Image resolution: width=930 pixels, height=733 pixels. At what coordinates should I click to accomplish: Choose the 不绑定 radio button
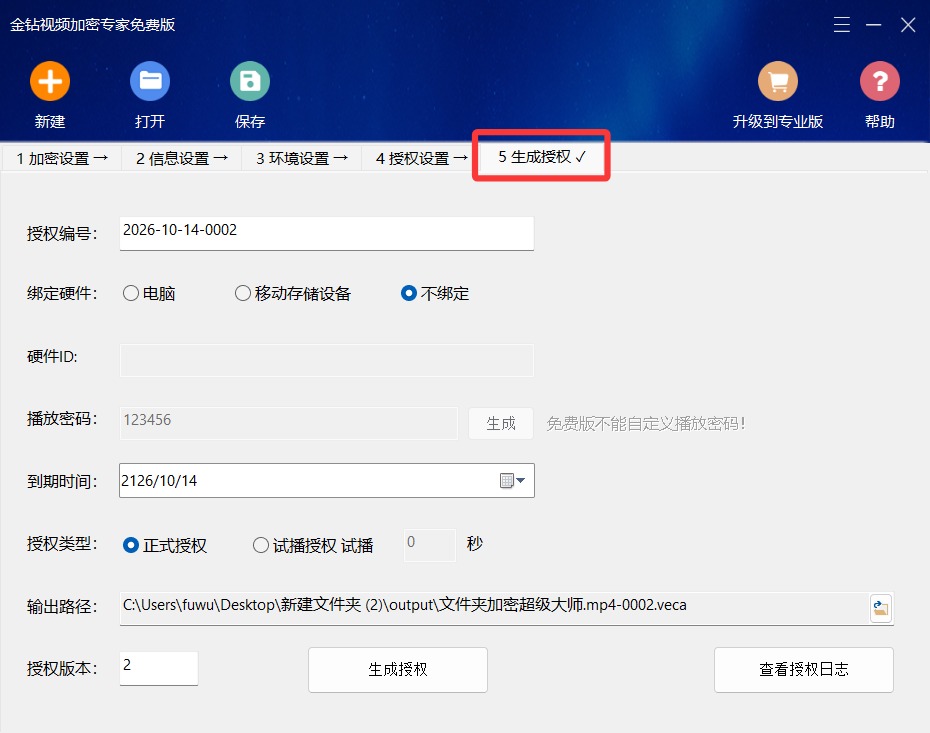click(409, 293)
